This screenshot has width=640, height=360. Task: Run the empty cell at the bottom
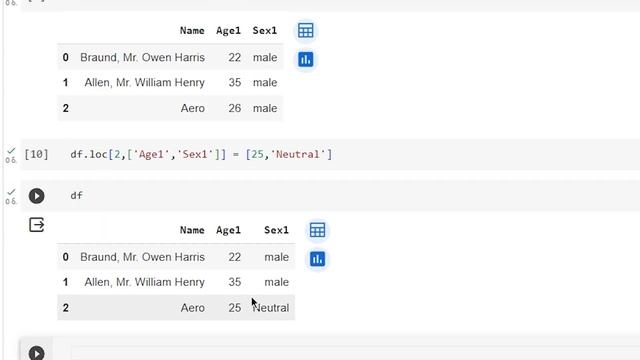point(36,353)
